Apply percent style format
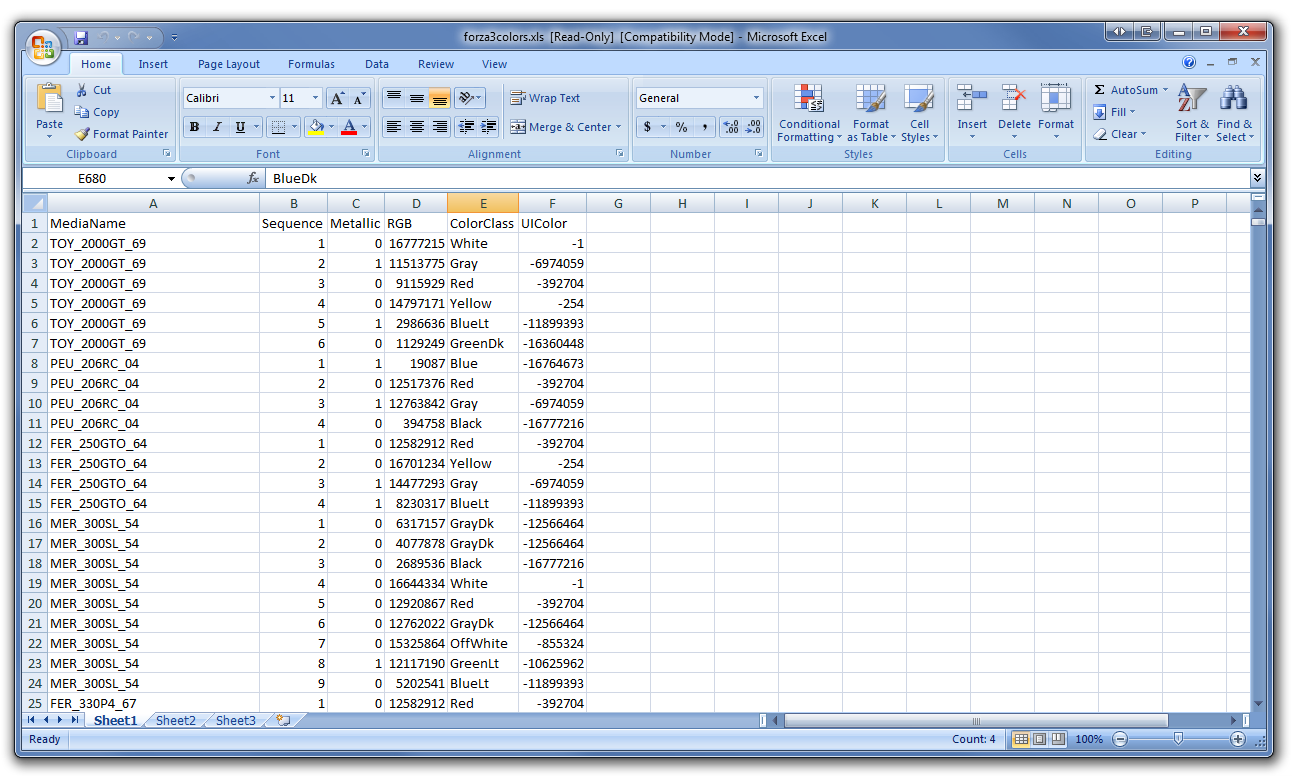The image size is (1292, 776). point(681,127)
